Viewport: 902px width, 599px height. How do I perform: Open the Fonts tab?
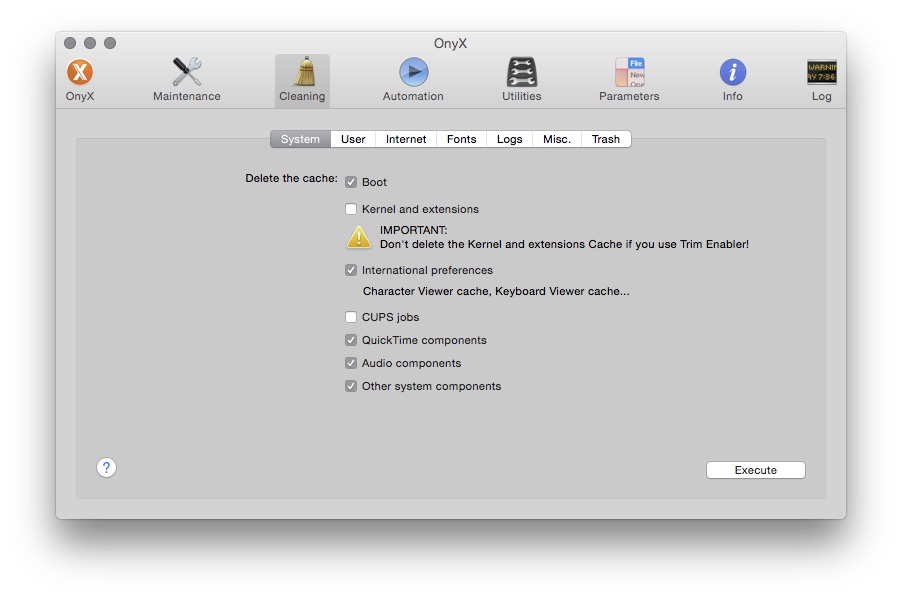(461, 139)
